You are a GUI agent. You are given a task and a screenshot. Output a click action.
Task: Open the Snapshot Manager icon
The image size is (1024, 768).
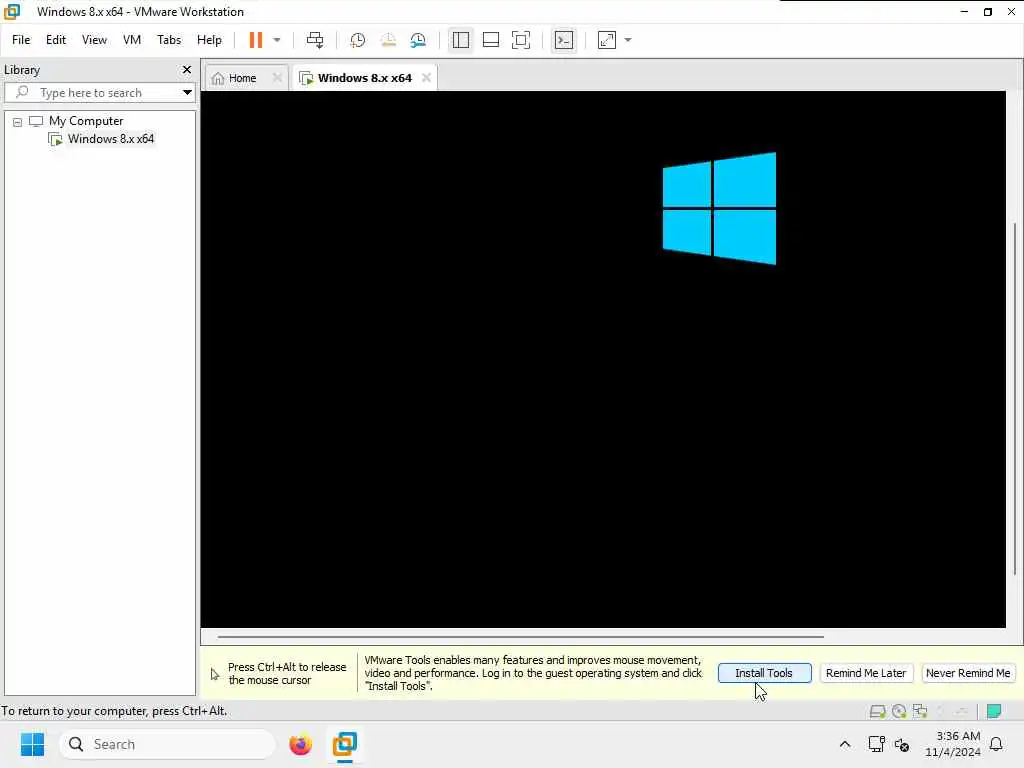coord(418,40)
